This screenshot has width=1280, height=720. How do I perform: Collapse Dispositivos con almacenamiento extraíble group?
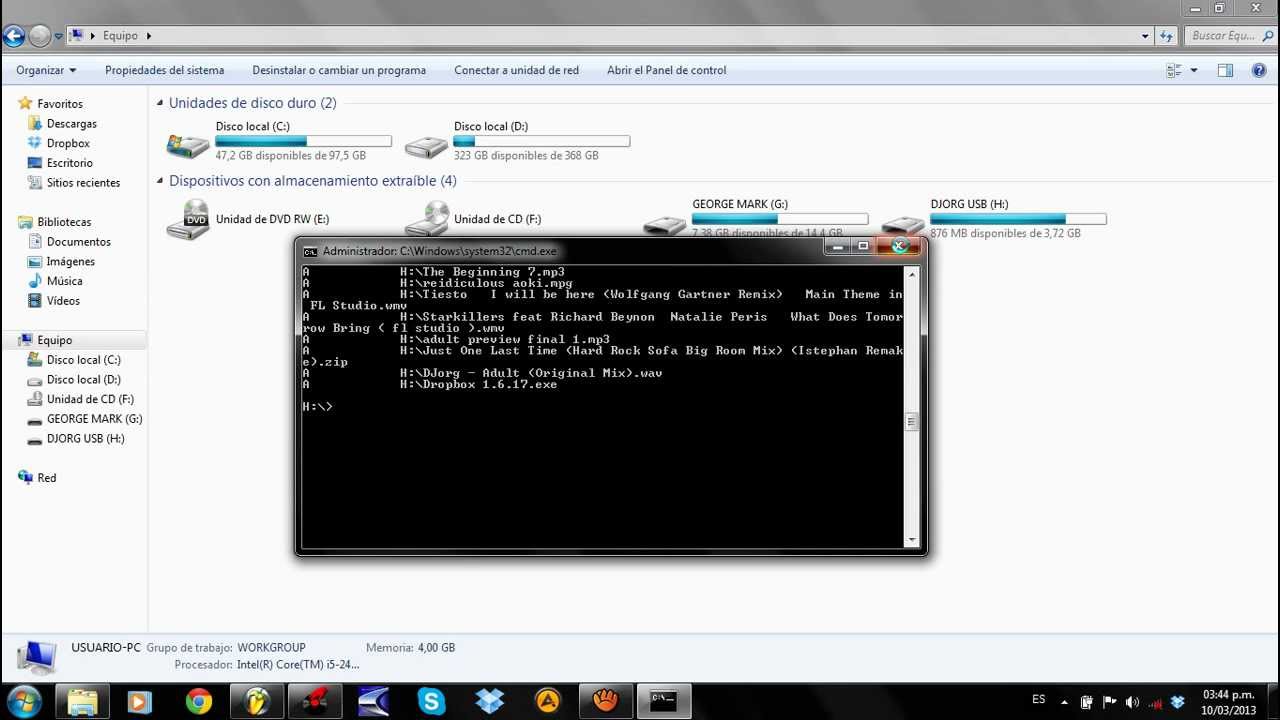coord(160,181)
